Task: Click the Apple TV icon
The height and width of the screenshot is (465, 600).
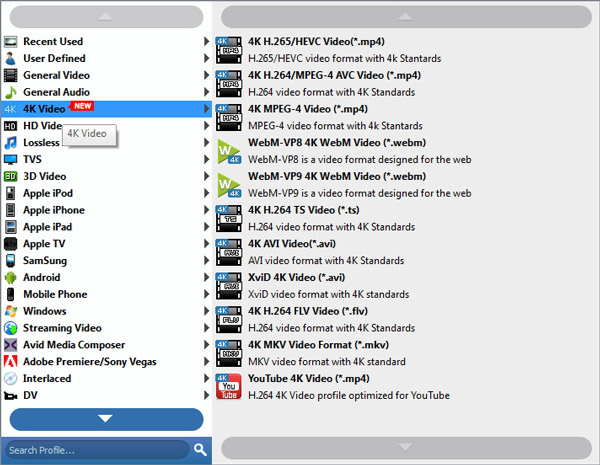Action: 10,243
